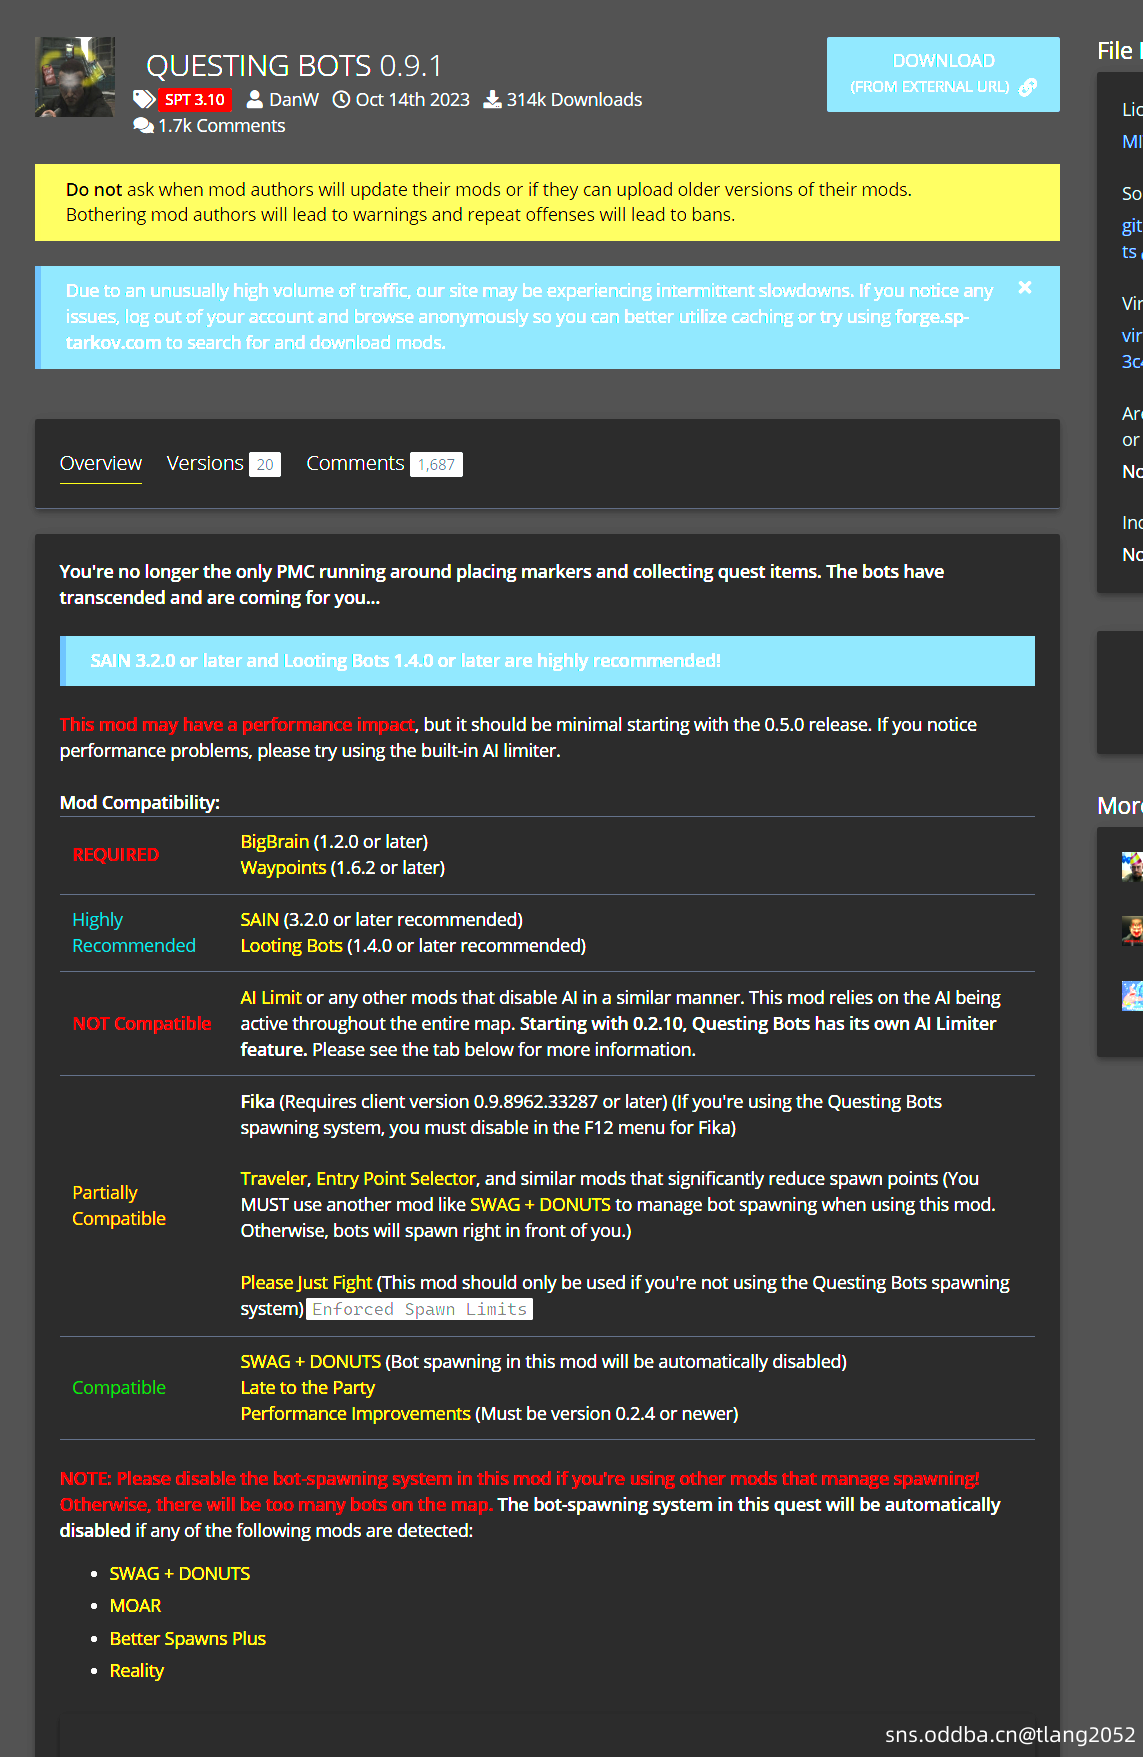
Task: Open SWAG + DONUTS link in Compatible row
Action: [x=311, y=1361]
